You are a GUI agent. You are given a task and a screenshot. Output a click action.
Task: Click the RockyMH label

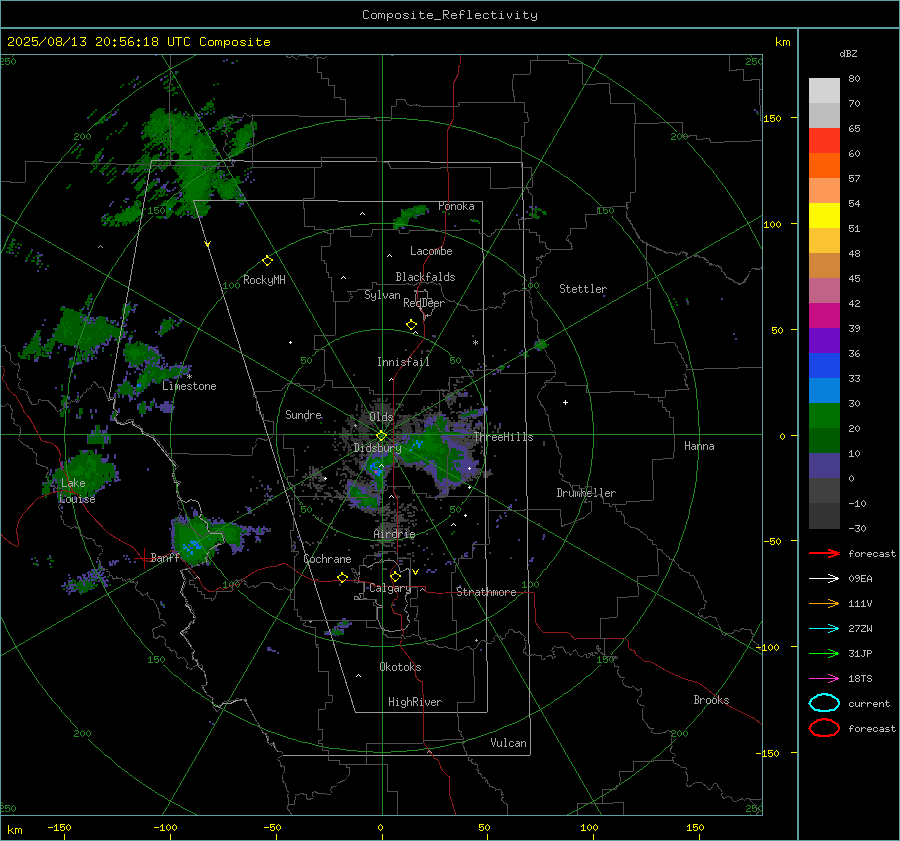264,280
